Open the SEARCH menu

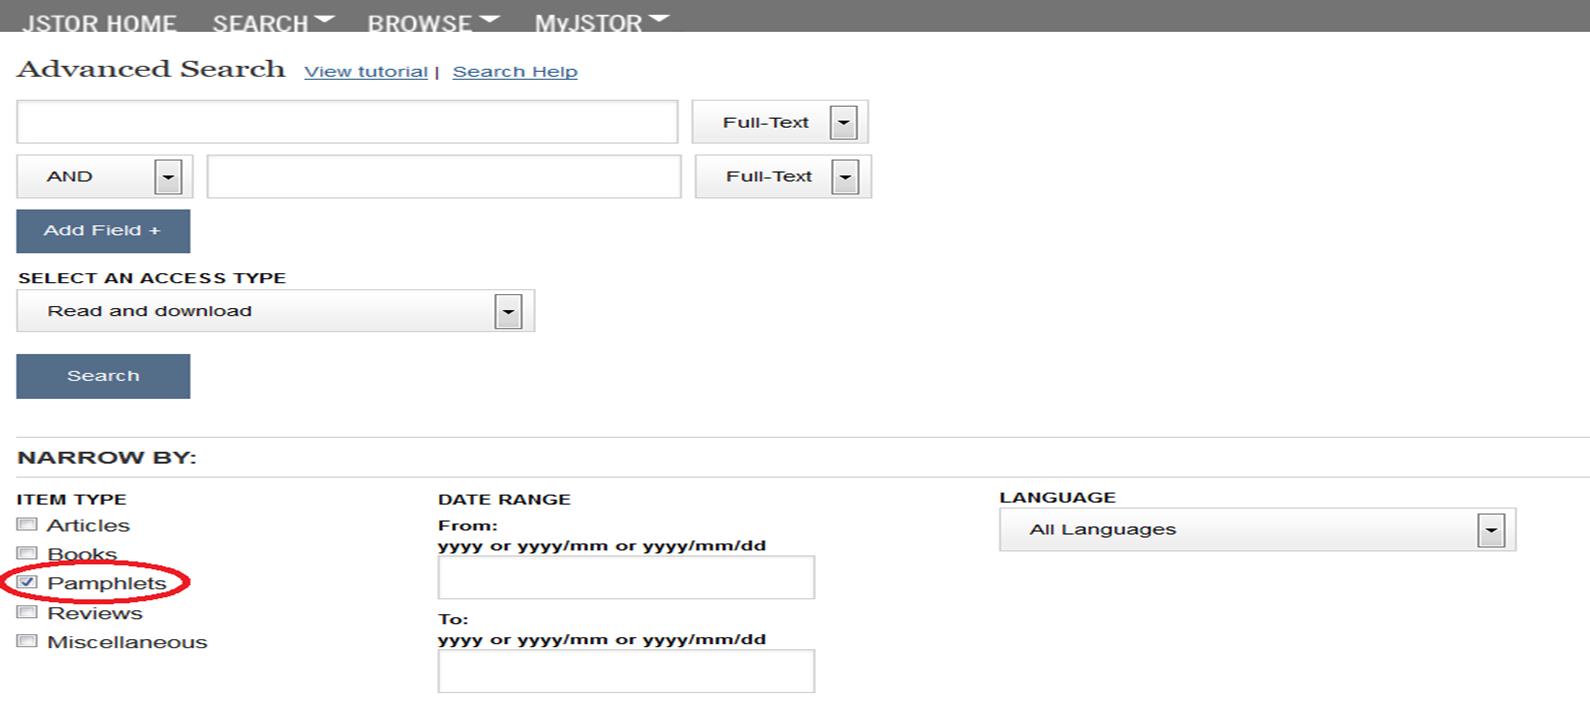[273, 22]
